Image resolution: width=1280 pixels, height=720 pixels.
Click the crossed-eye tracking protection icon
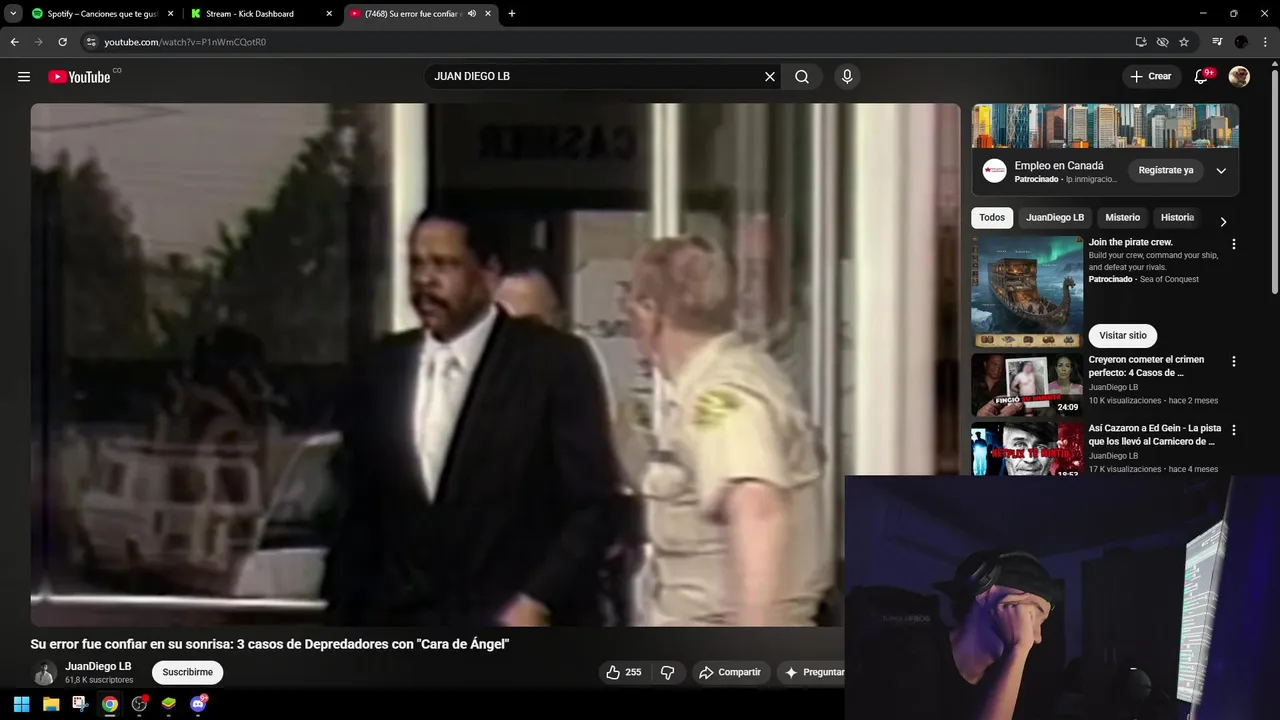pos(1162,42)
